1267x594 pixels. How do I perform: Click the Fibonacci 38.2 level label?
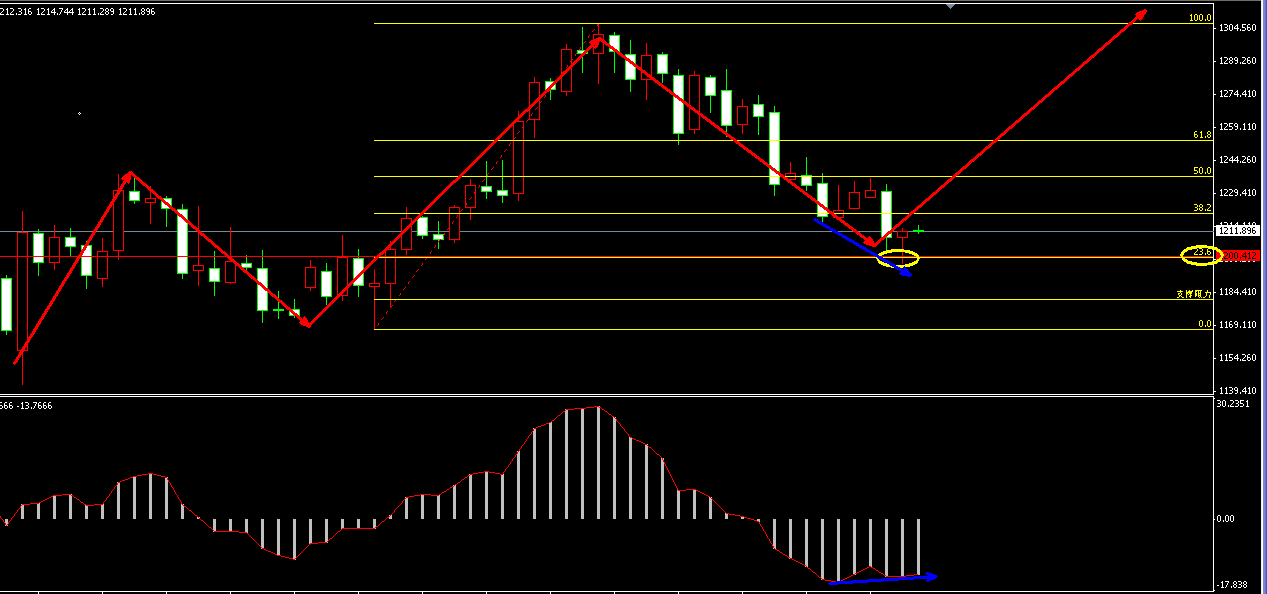(1201, 208)
